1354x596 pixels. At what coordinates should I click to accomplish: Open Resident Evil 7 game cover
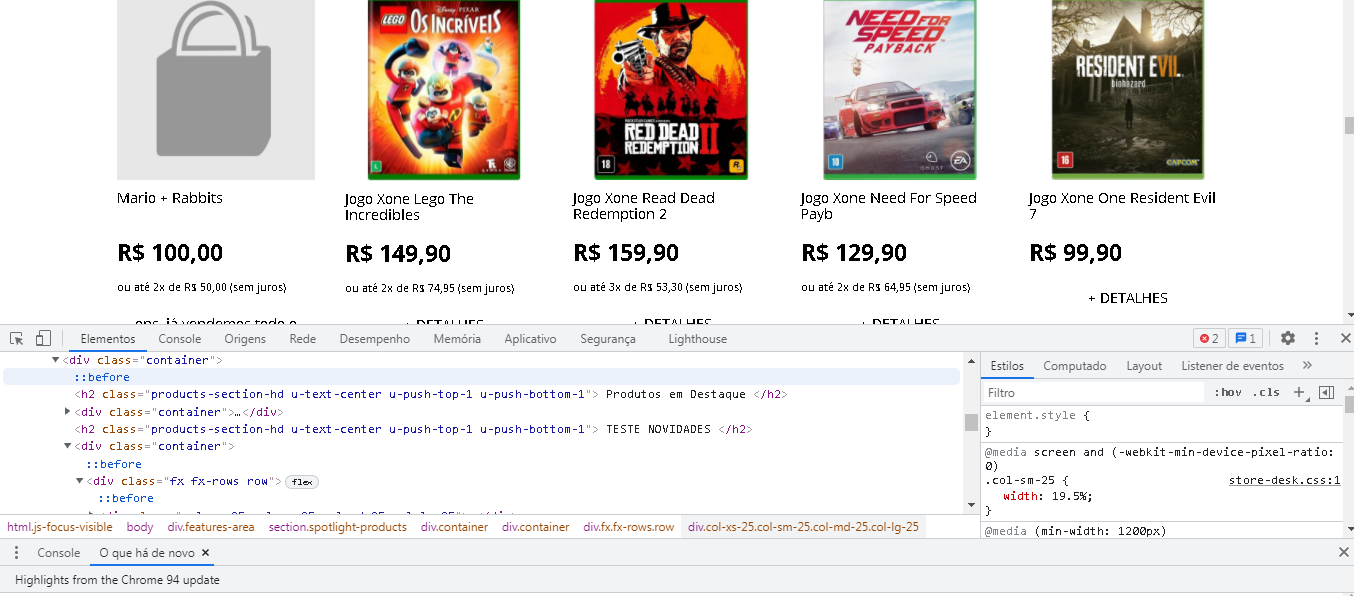[x=1127, y=90]
